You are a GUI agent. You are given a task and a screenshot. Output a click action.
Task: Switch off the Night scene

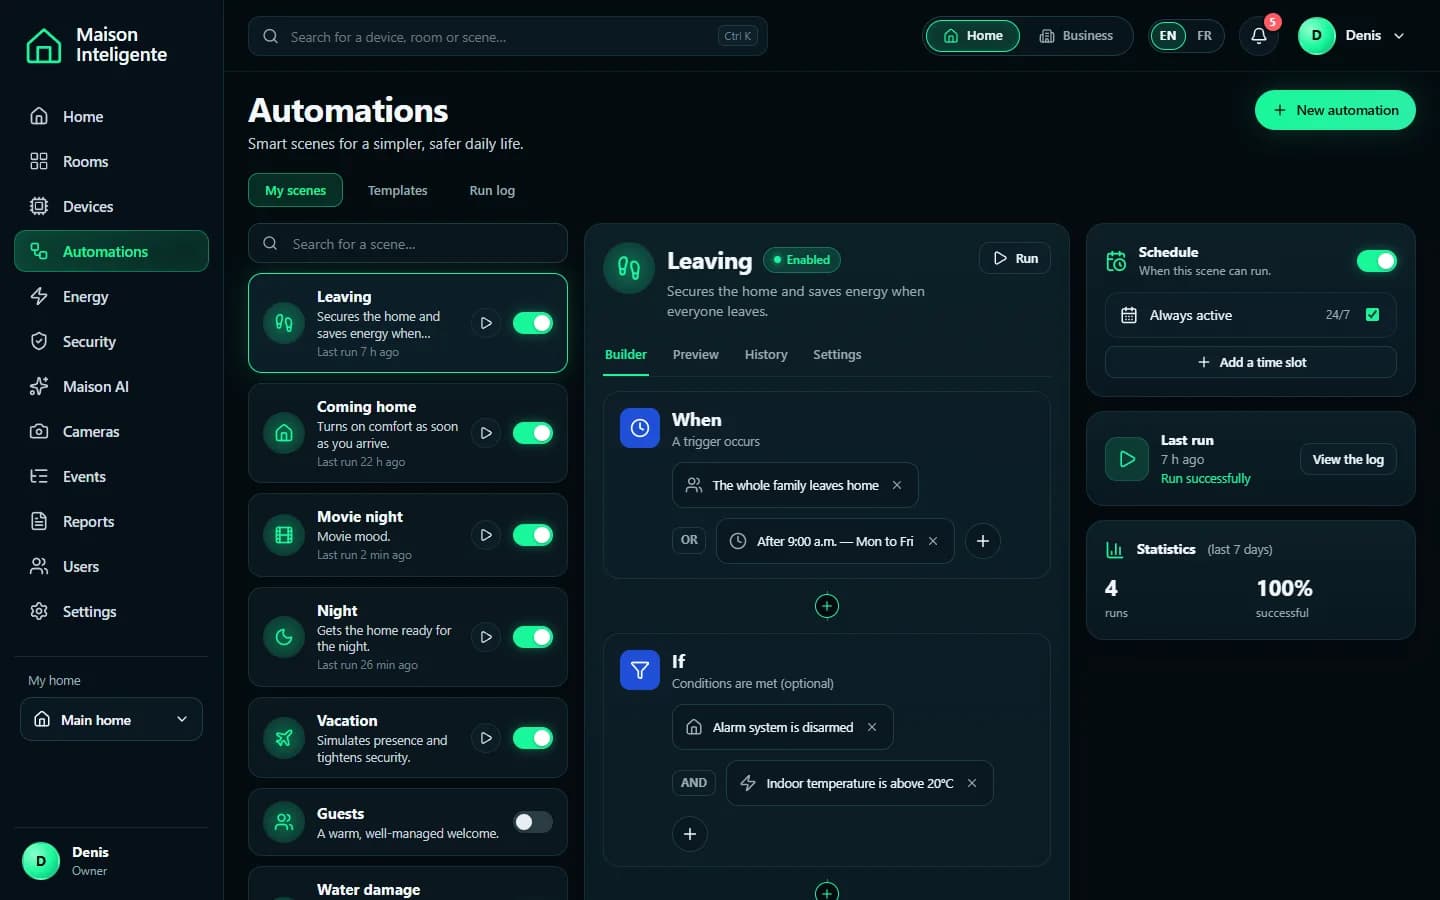[x=533, y=637]
